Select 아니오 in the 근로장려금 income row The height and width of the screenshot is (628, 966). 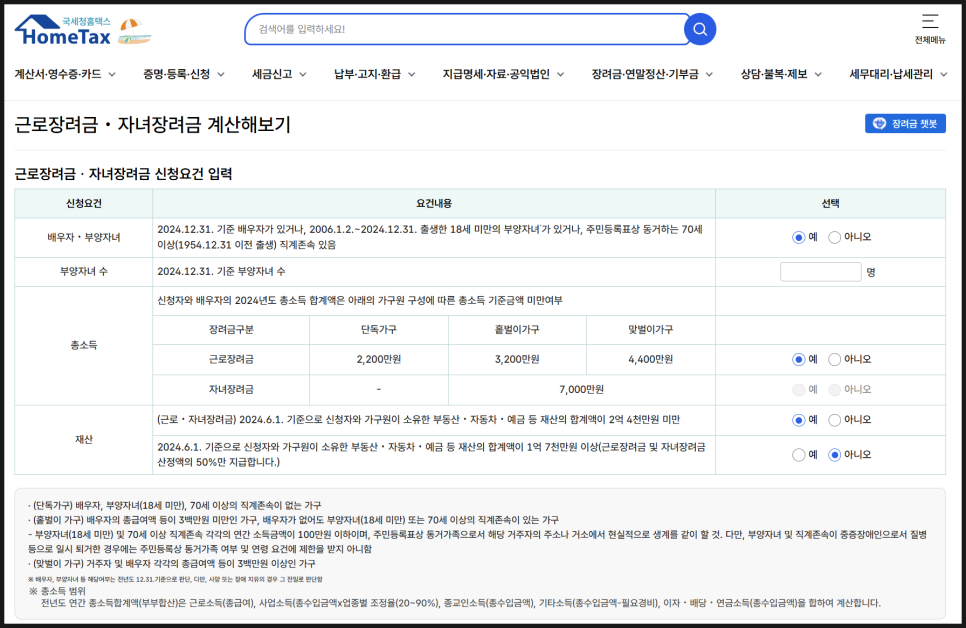coord(834,359)
